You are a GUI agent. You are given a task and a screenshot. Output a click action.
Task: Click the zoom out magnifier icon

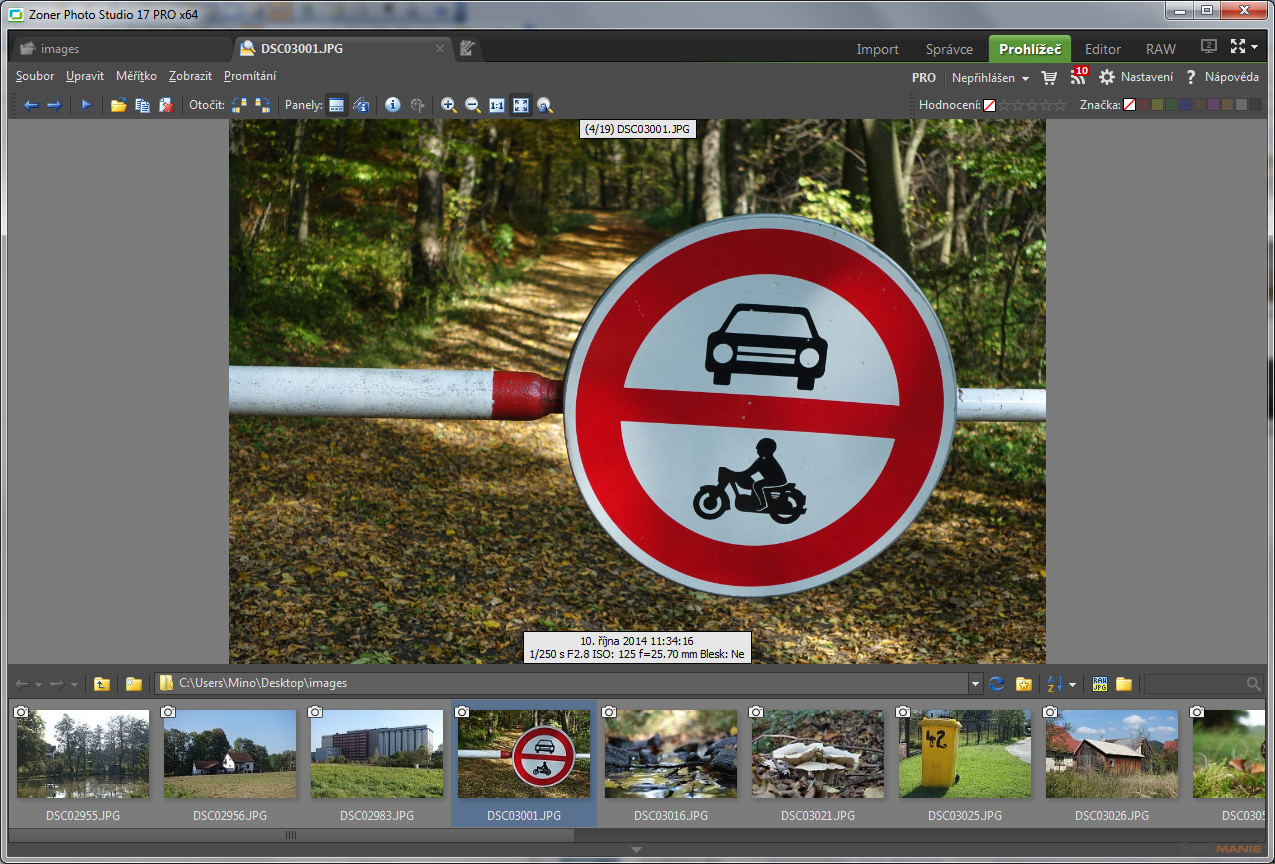pyautogui.click(x=473, y=105)
